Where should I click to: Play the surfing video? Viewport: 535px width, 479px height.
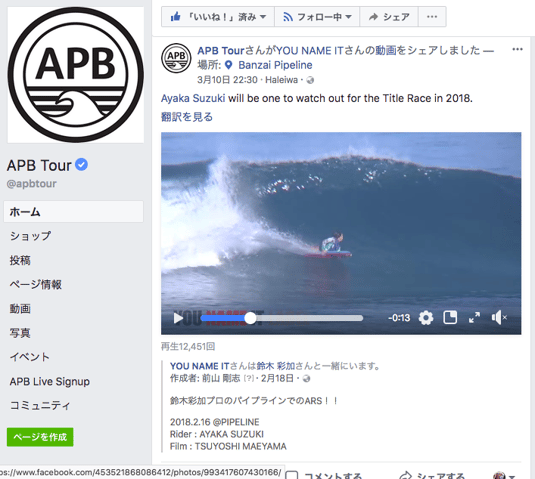point(178,318)
